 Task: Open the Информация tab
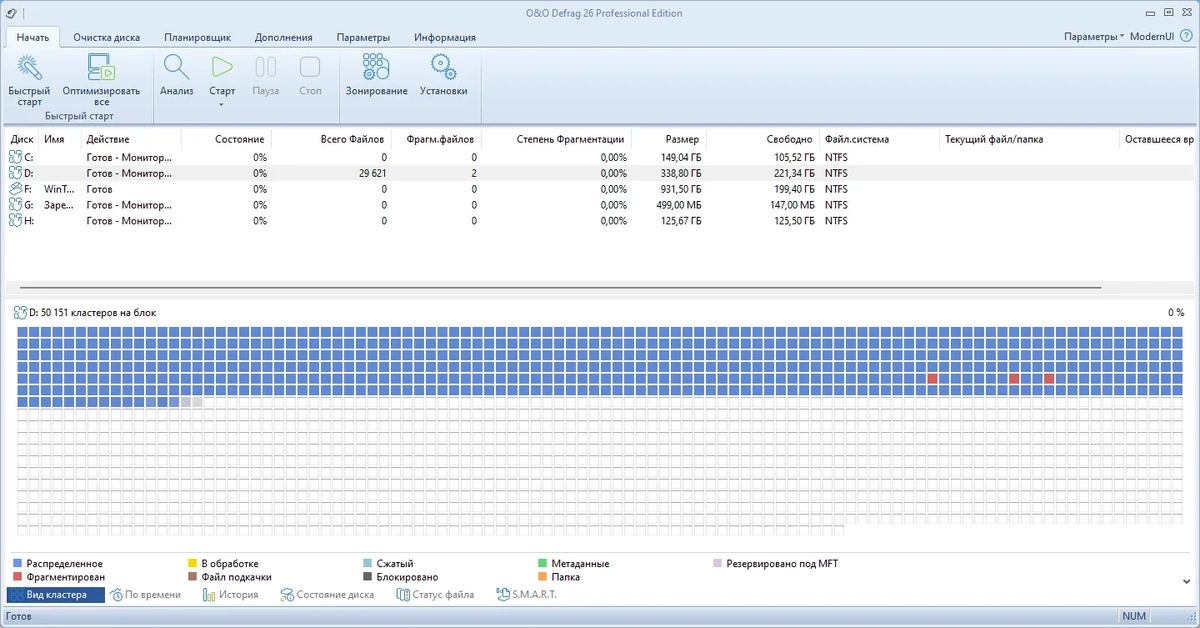[445, 37]
